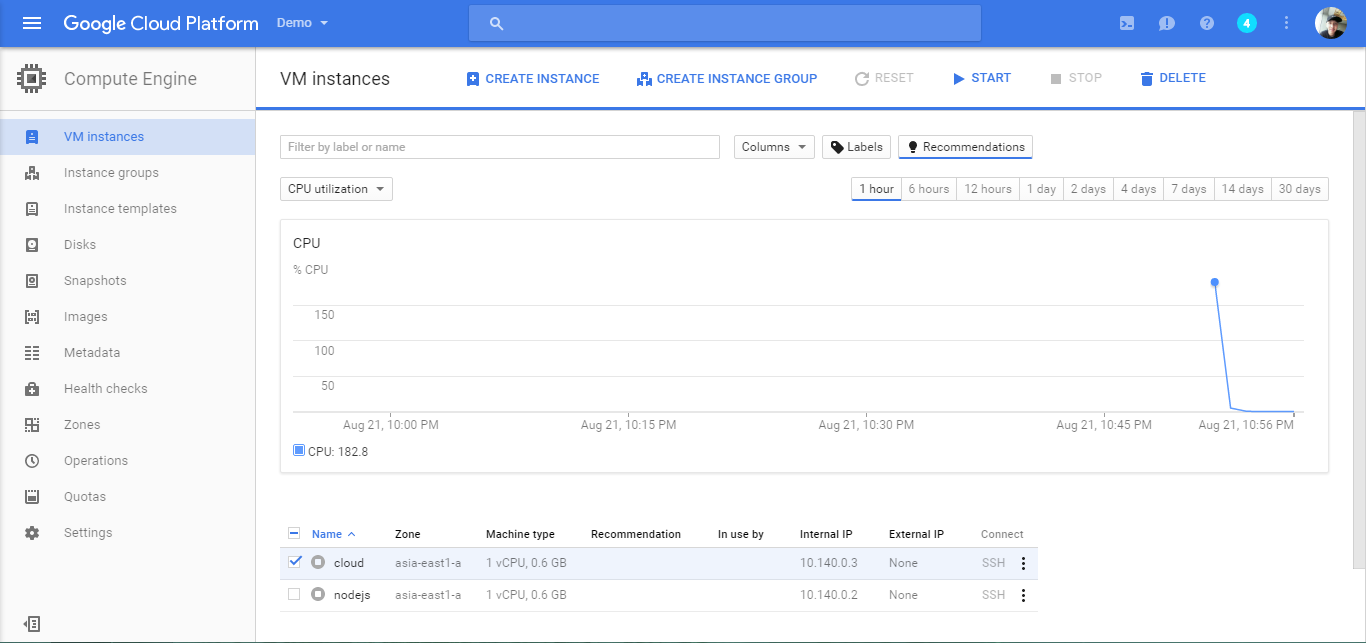
Task: Select the 14 days time range
Action: click(1243, 189)
